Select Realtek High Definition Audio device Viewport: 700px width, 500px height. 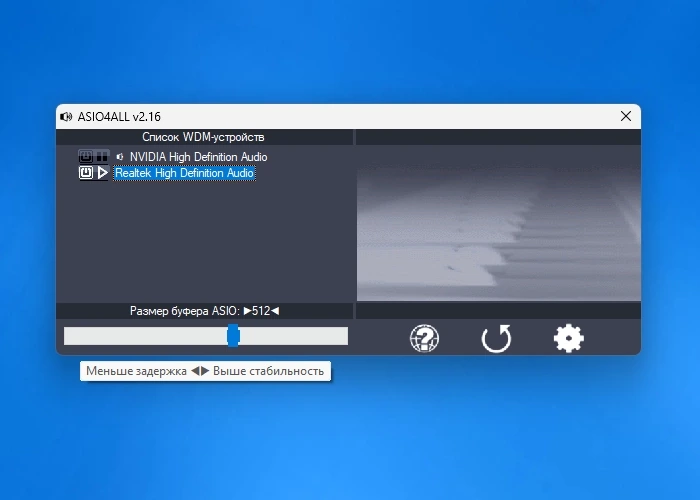pos(184,173)
